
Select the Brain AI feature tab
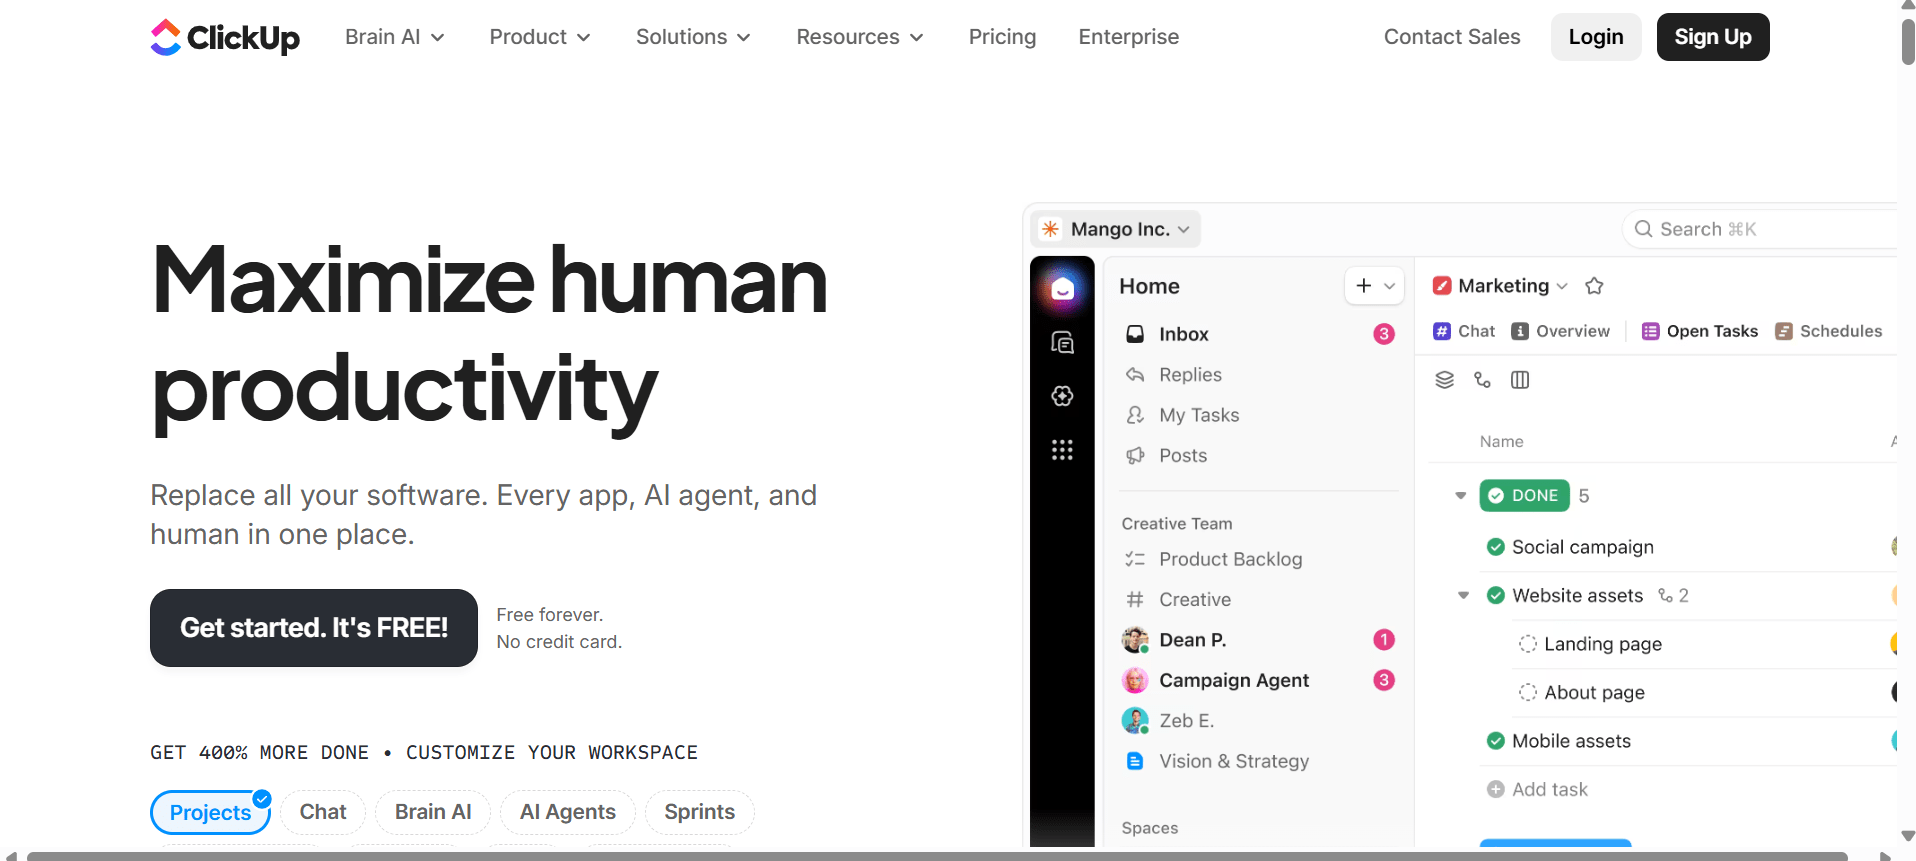coord(432,812)
